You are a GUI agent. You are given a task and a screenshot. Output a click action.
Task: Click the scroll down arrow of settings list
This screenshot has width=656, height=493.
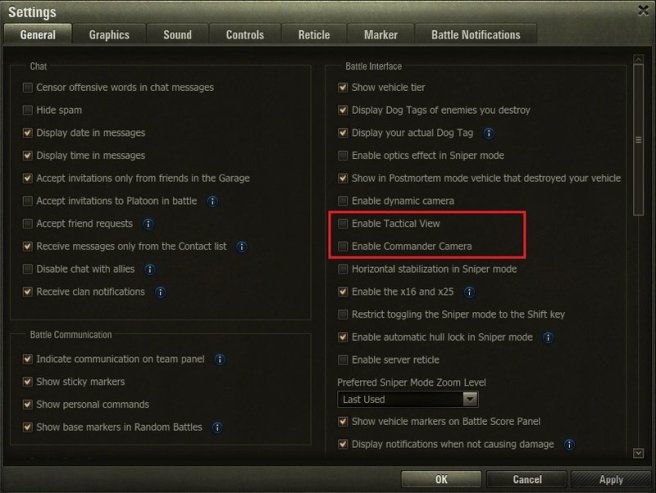[x=638, y=453]
